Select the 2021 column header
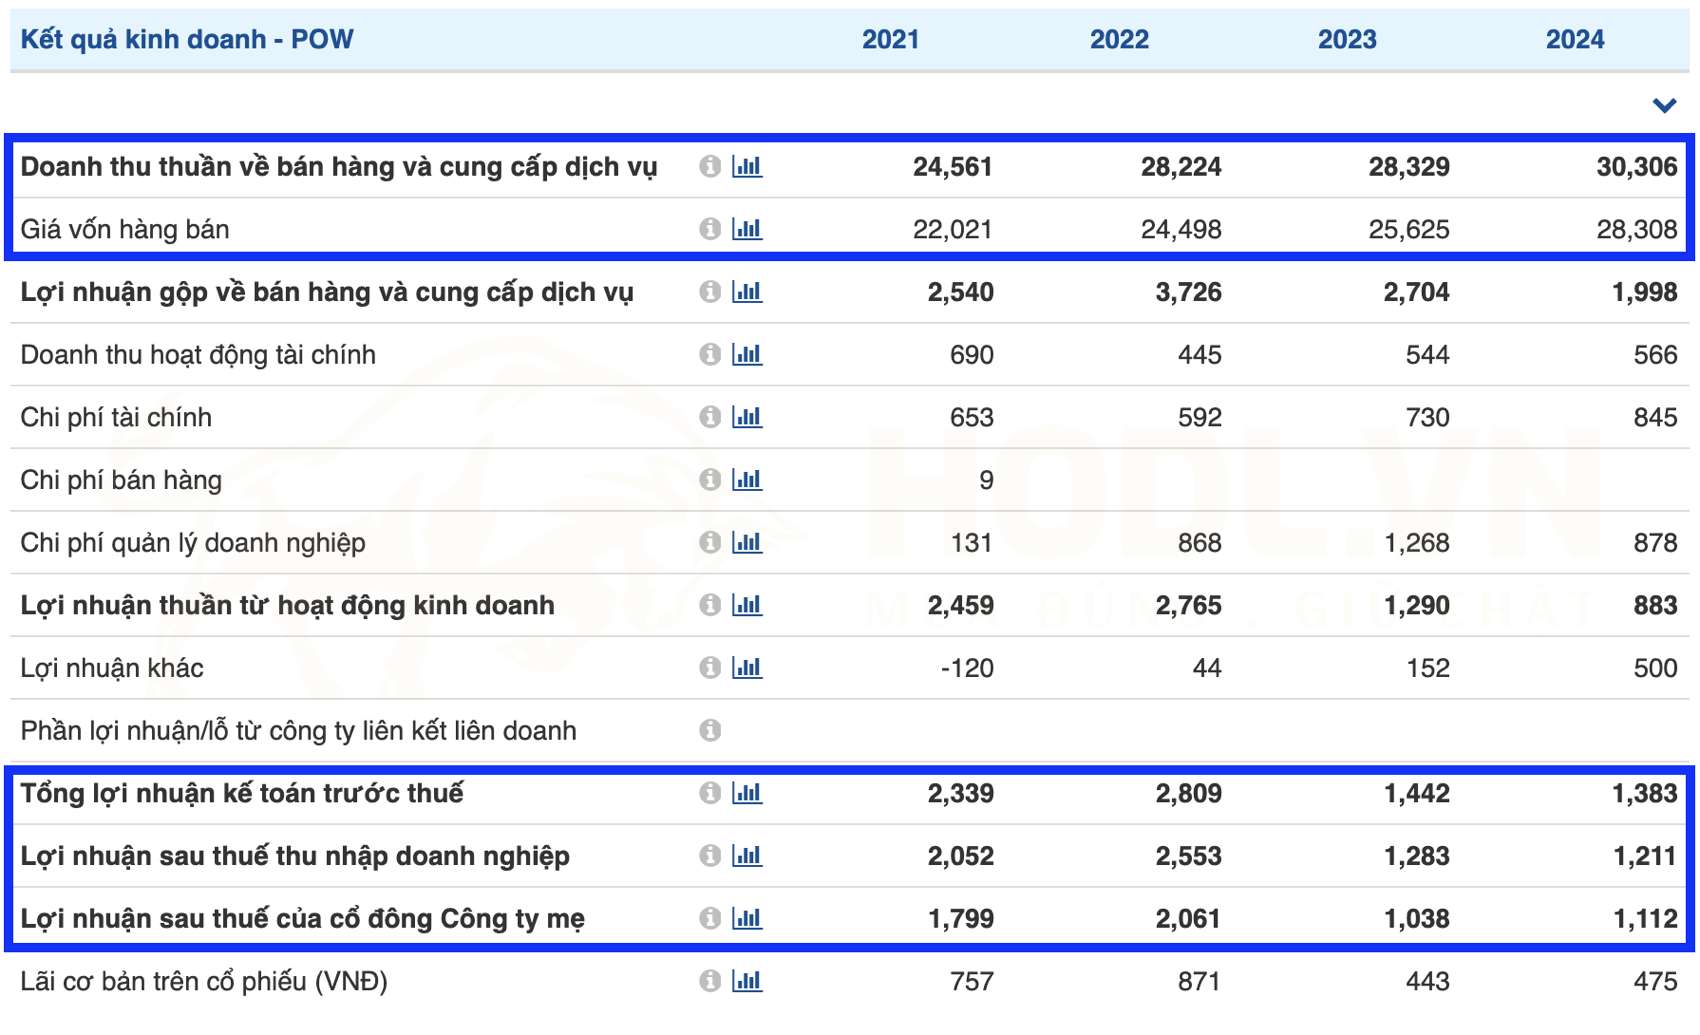Screen dimensions: 1700x1035 [x=890, y=39]
